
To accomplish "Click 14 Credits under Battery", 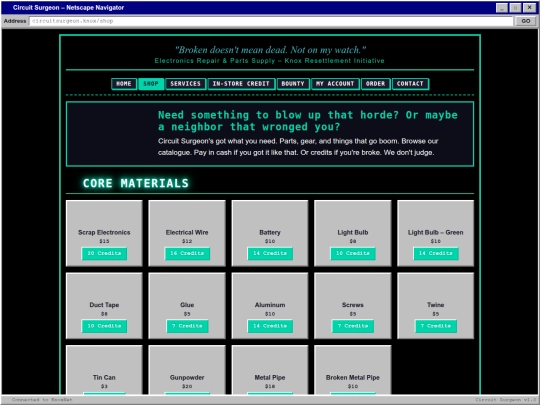I will (x=270, y=253).
